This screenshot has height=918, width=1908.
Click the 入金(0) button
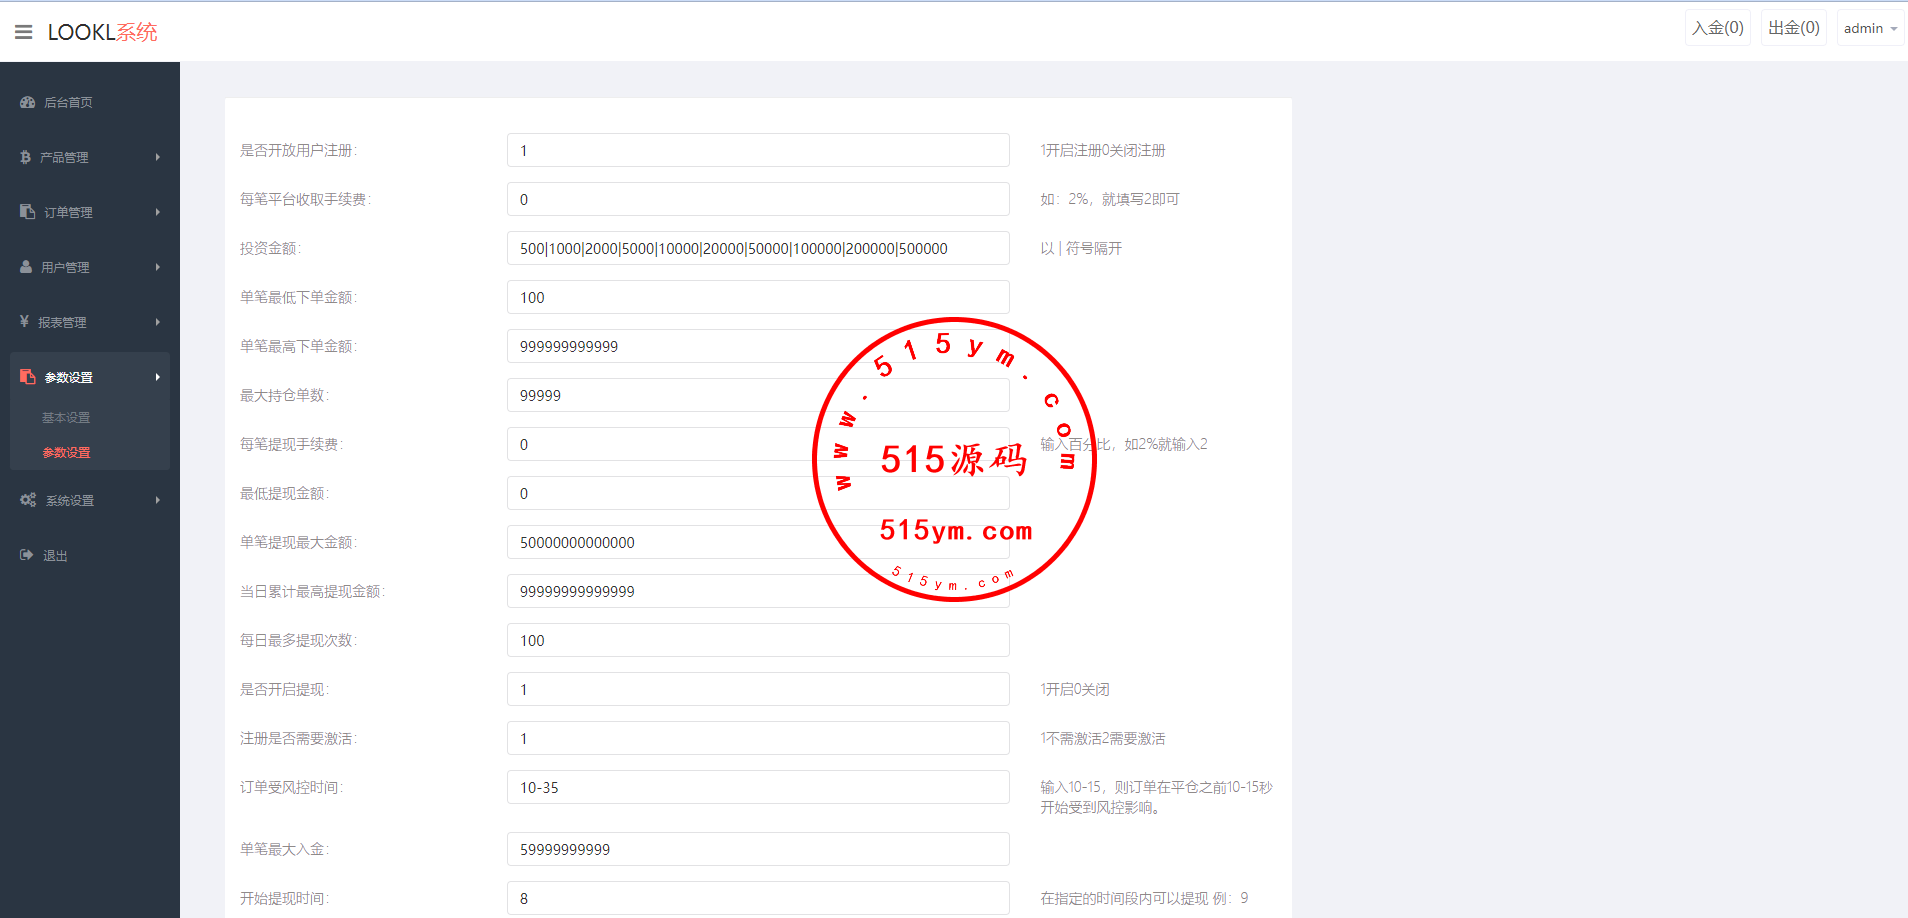1717,28
